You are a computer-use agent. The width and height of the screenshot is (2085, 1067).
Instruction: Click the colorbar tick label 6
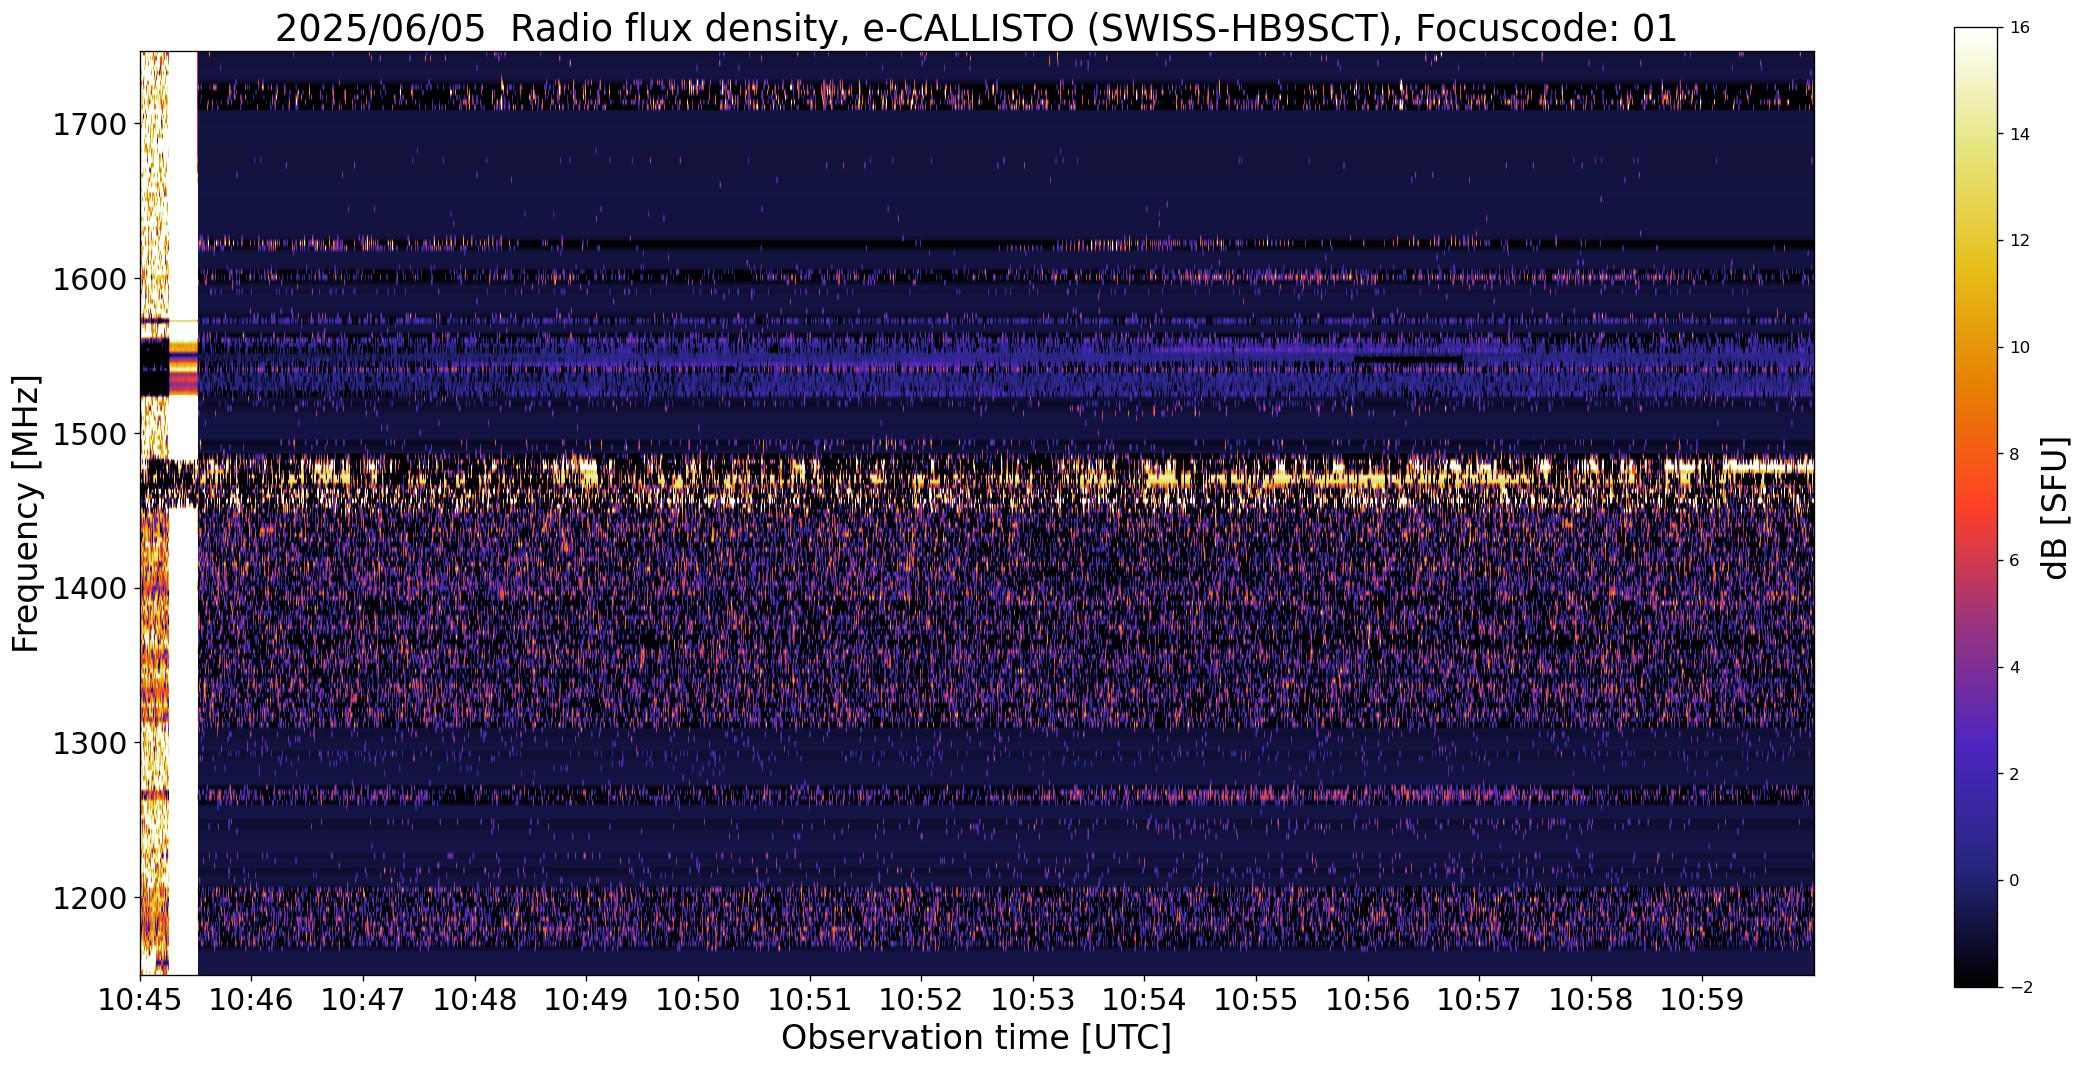coord(2014,561)
